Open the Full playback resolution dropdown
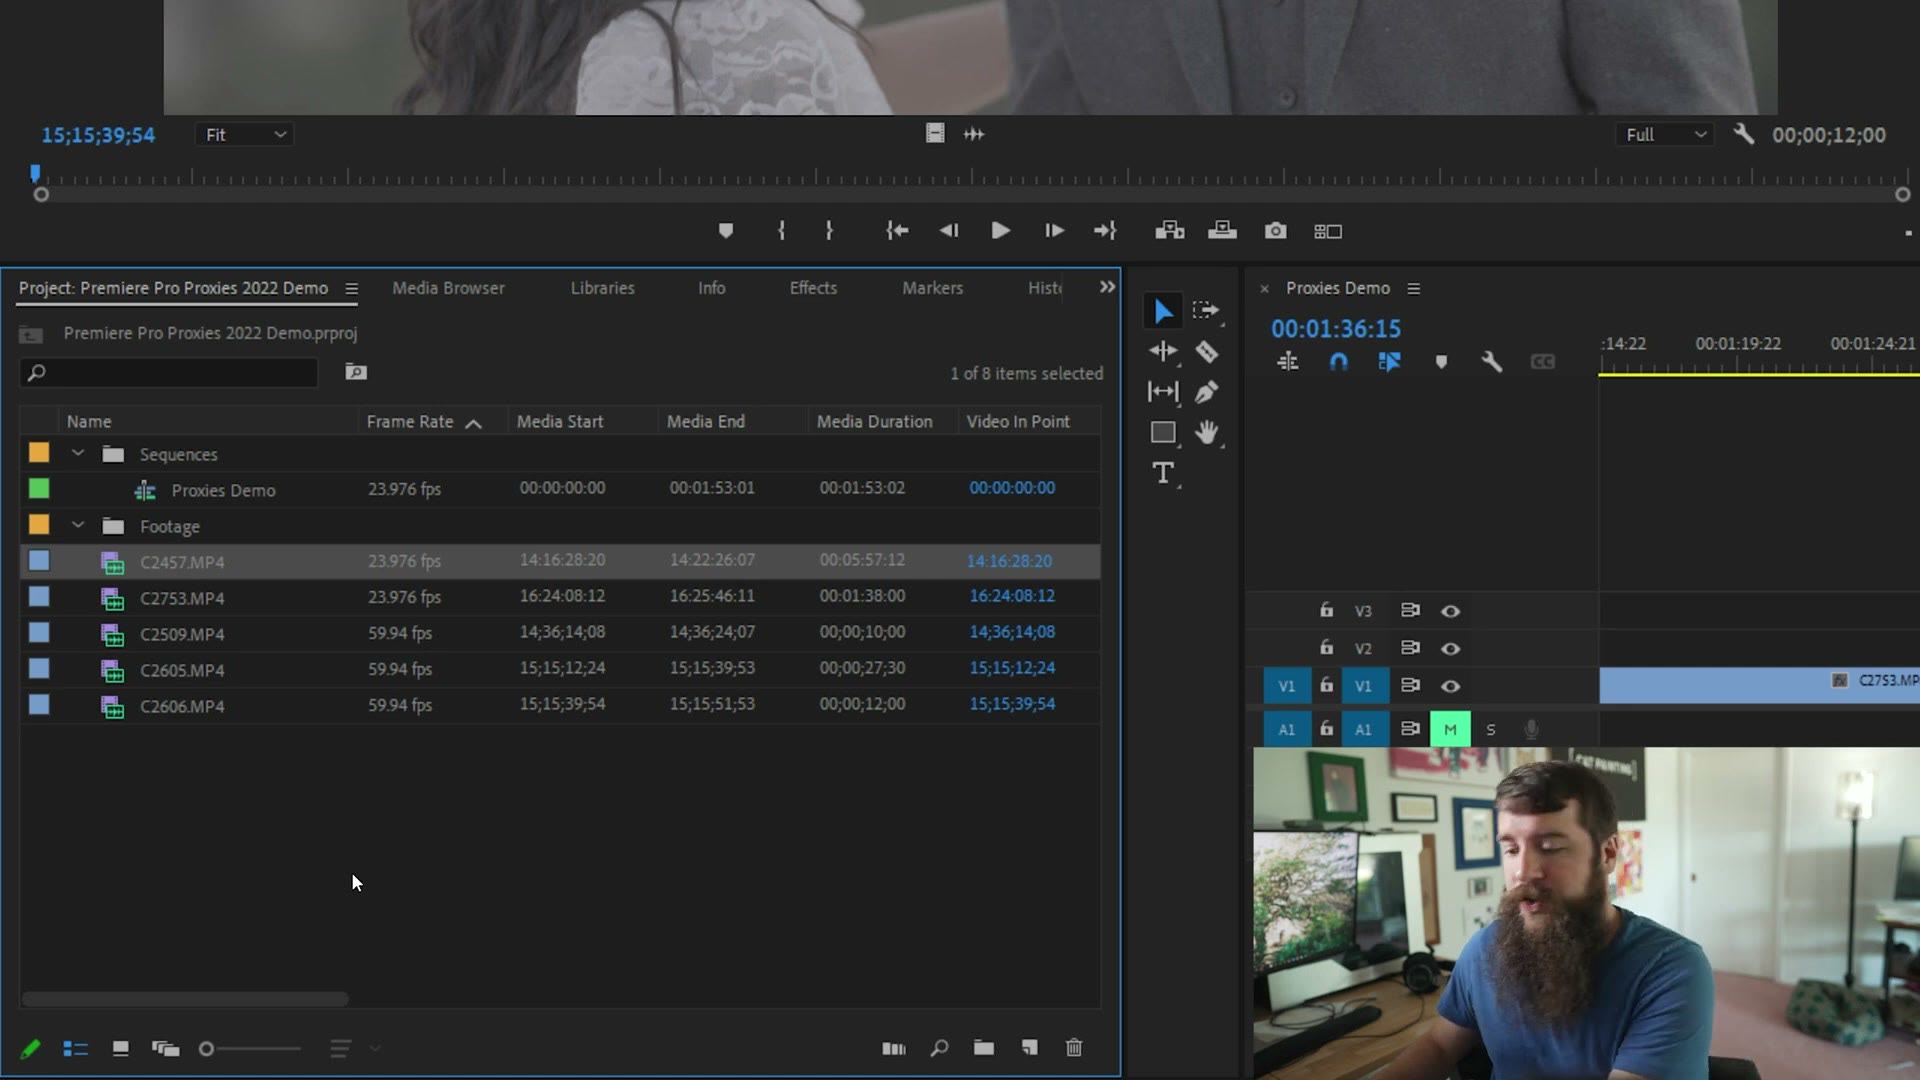1920x1080 pixels. [1664, 134]
